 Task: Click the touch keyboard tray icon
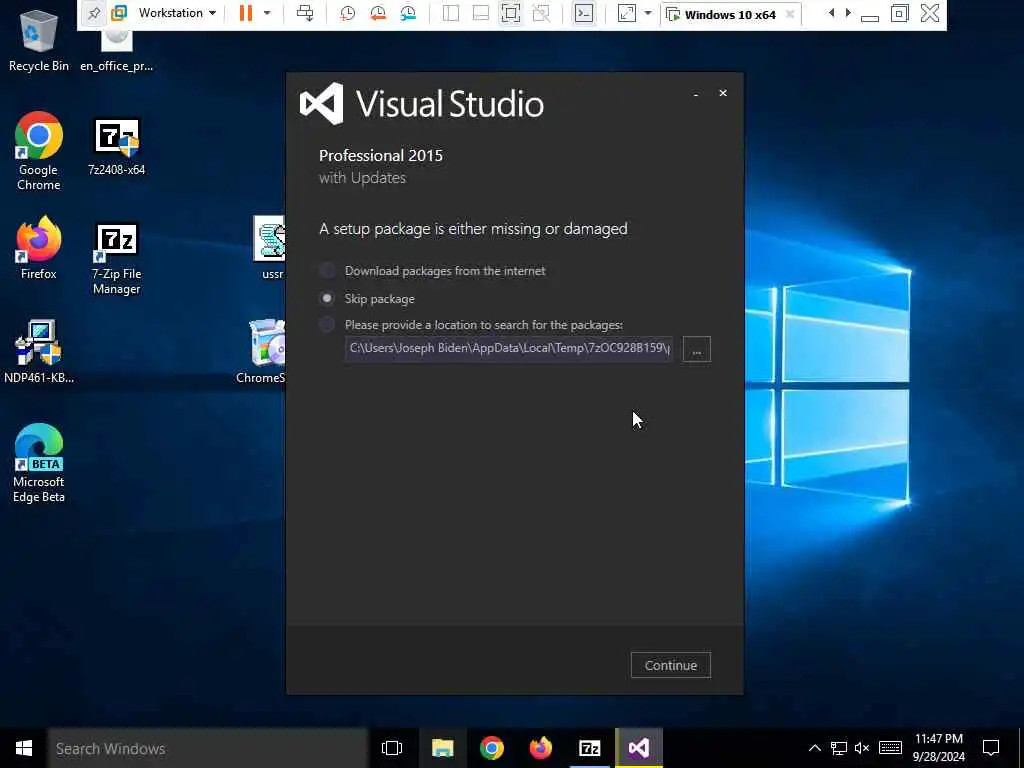pos(890,748)
